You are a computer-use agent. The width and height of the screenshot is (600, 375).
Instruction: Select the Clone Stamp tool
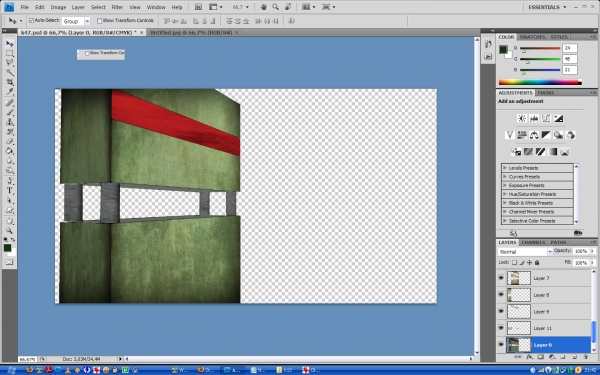click(x=9, y=122)
